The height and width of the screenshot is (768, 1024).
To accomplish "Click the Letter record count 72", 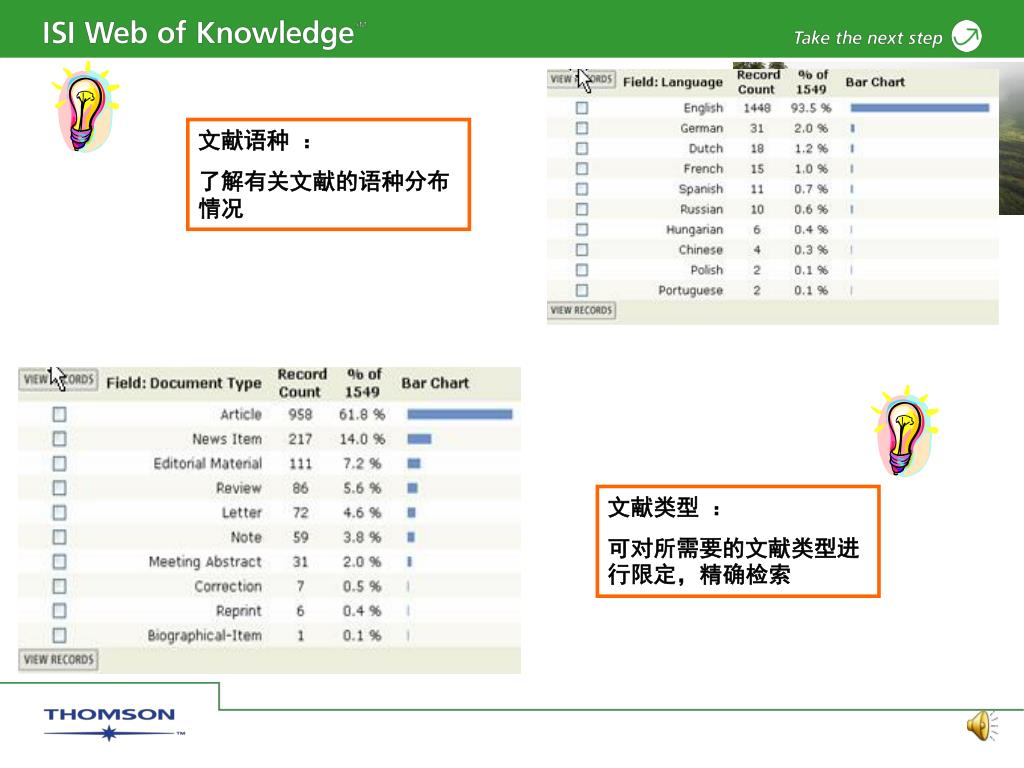I will pyautogui.click(x=300, y=513).
